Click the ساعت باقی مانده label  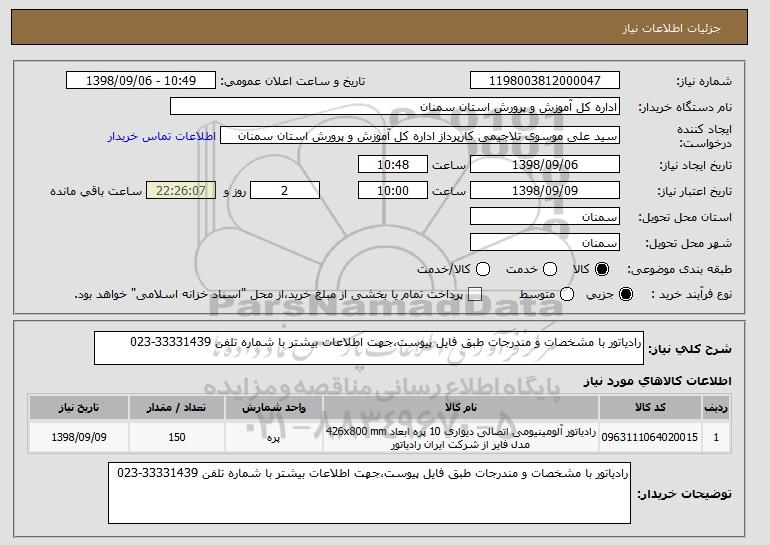coord(96,191)
